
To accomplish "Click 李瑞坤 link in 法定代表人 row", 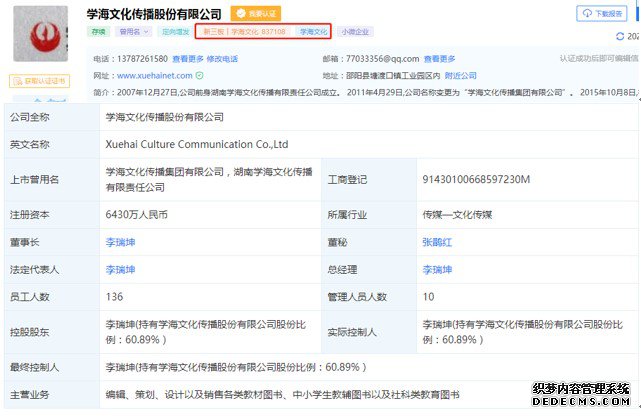I will (x=120, y=270).
